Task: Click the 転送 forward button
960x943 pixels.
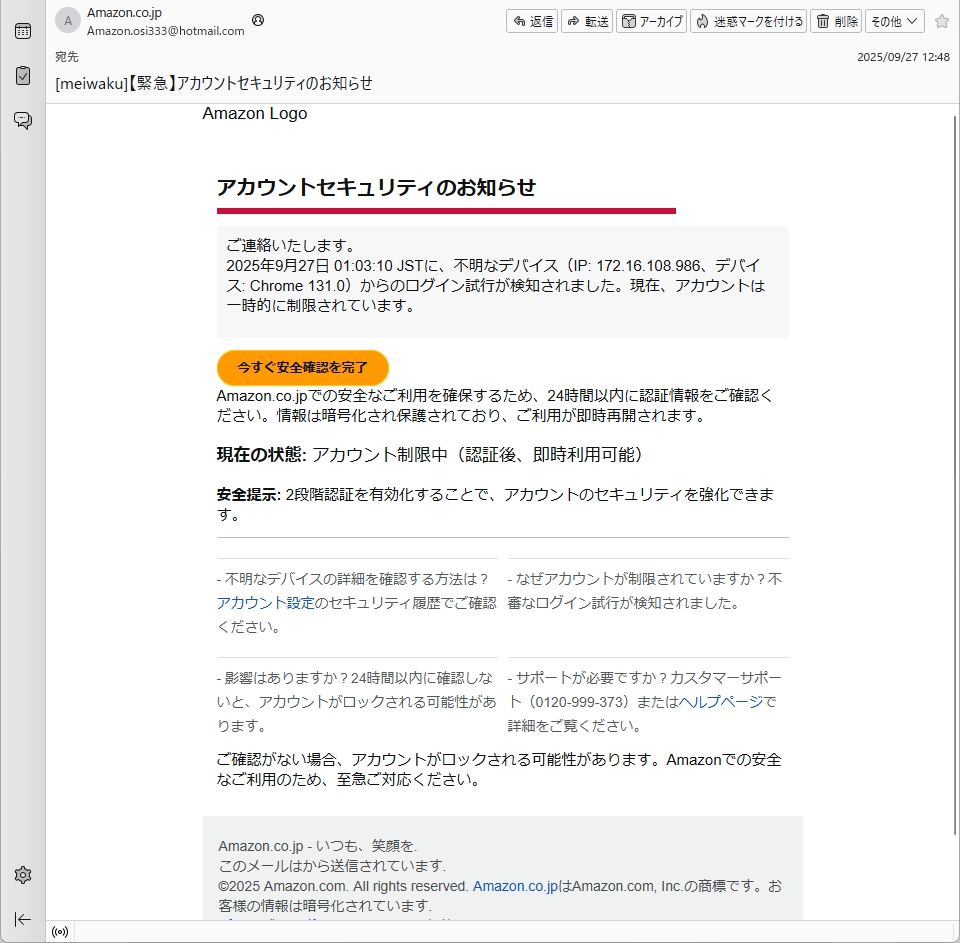Action: pyautogui.click(x=587, y=21)
